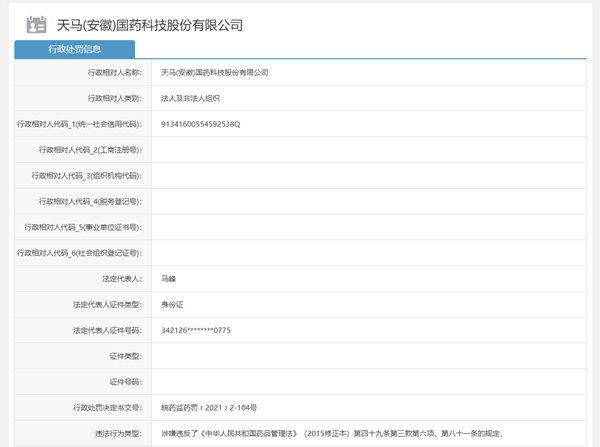
Task: Click the 证件类型 label
Action: 126,356
